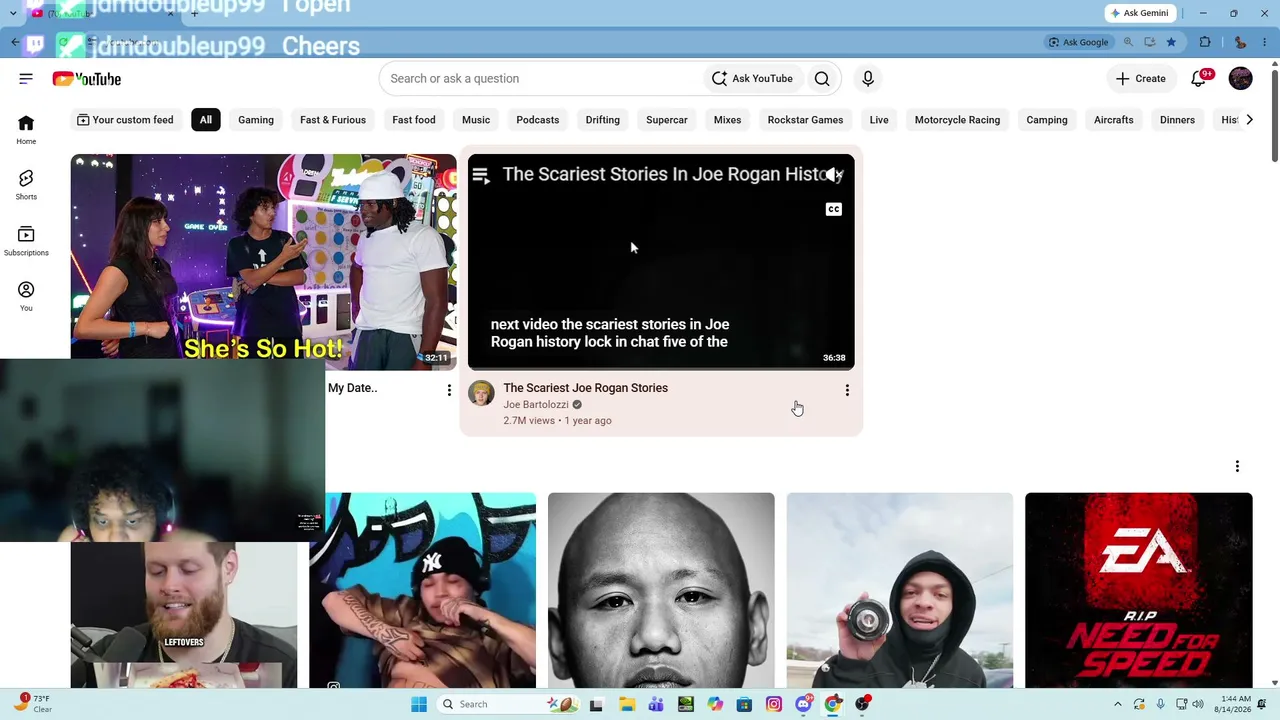Expand the system tray hidden icons chevron
The image size is (1280, 720).
[x=1118, y=704]
